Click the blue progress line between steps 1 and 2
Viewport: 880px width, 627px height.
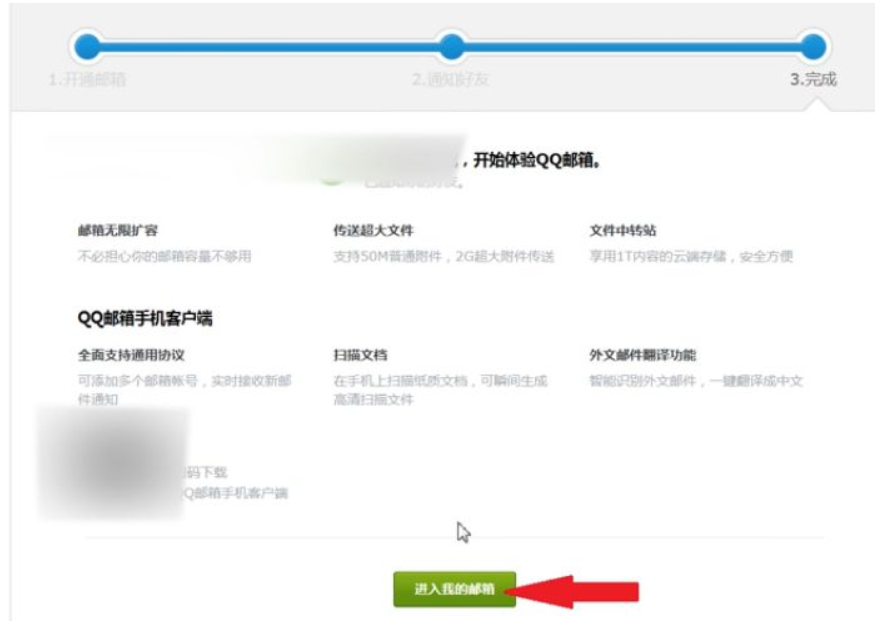tap(269, 47)
